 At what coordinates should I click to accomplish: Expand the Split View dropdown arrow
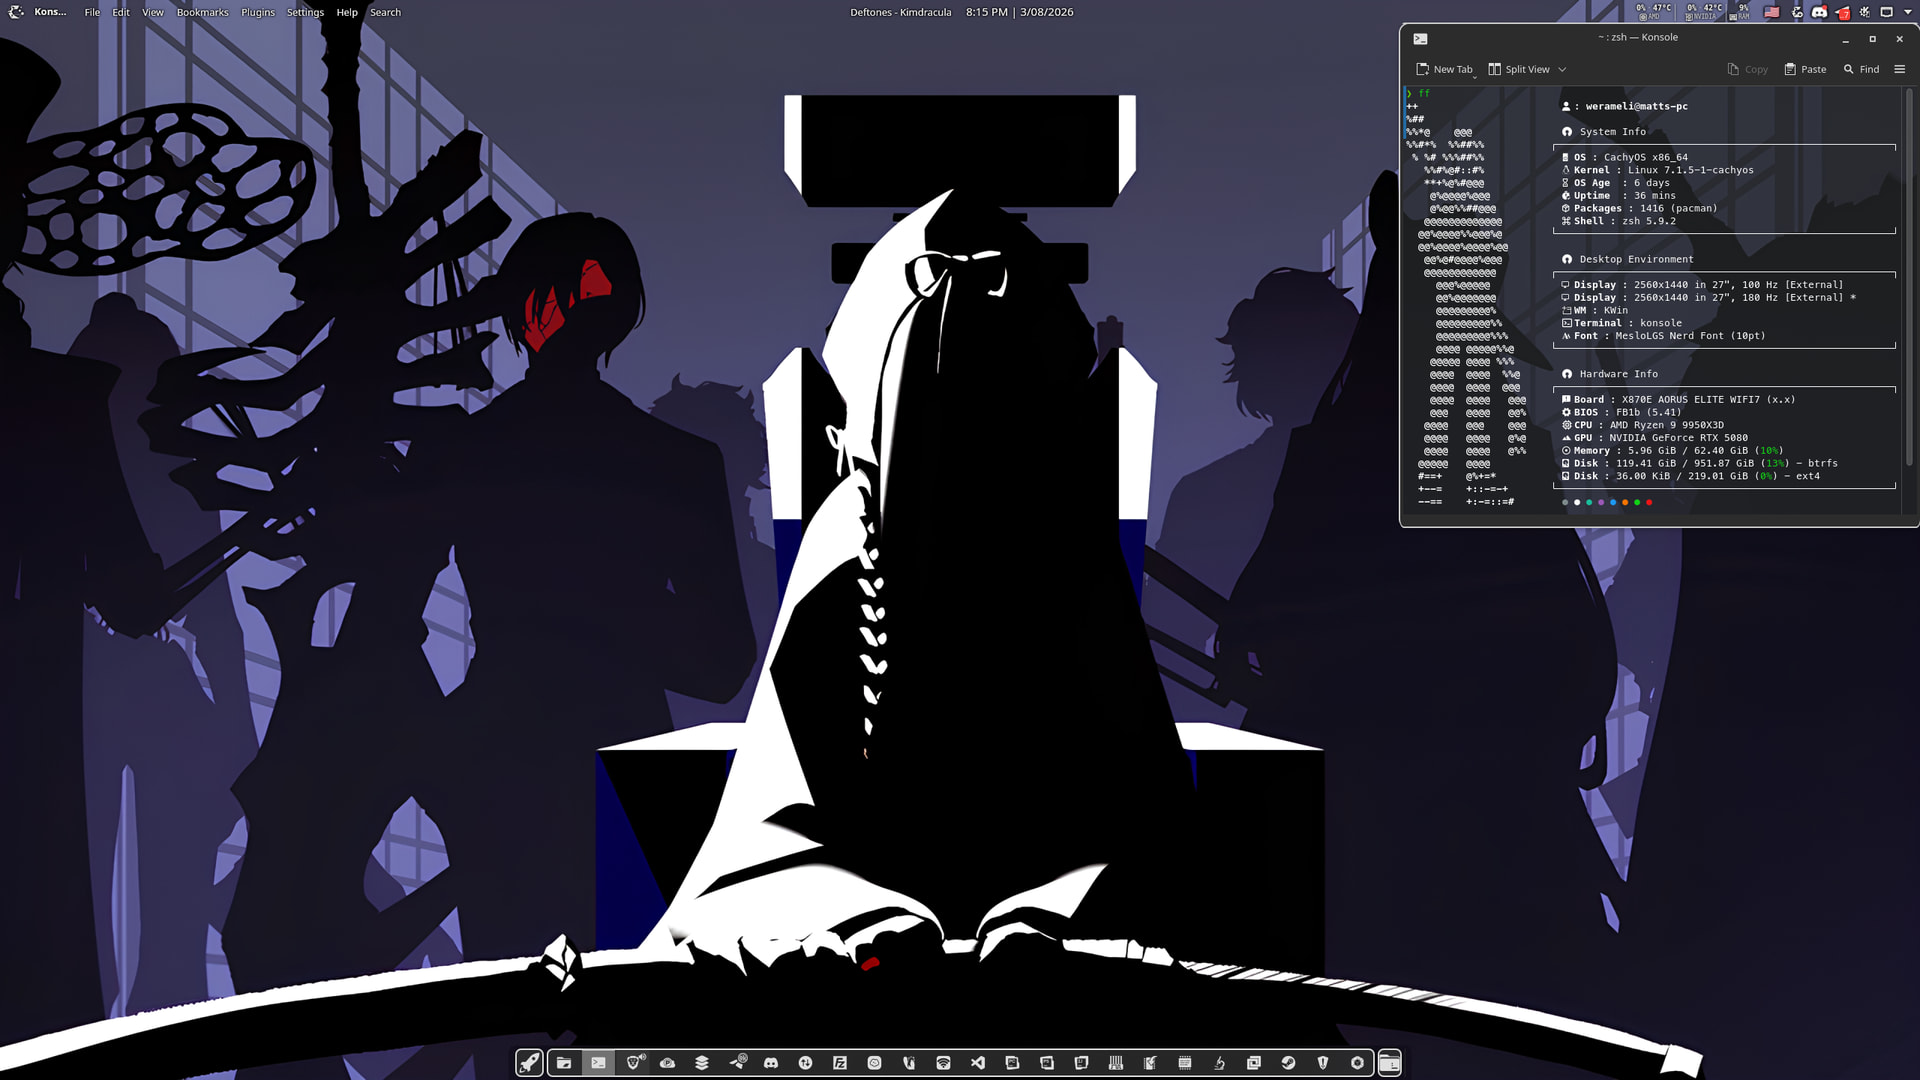1562,69
